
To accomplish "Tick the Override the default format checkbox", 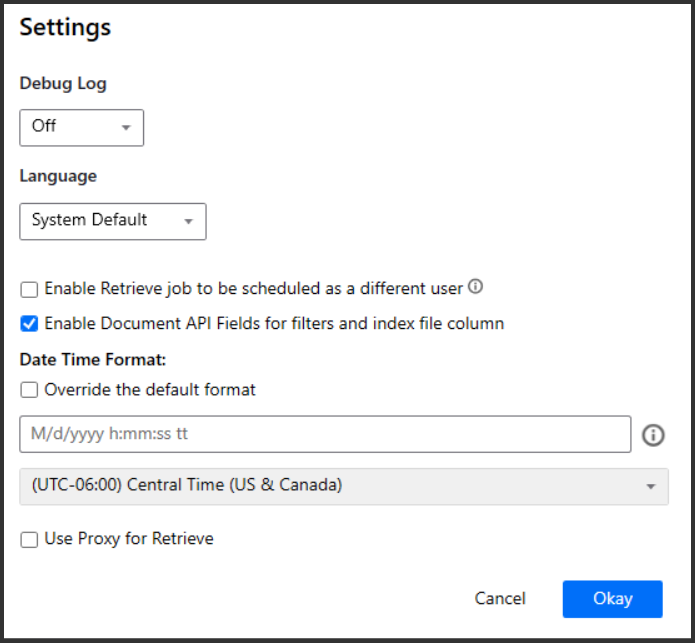I will [30, 390].
